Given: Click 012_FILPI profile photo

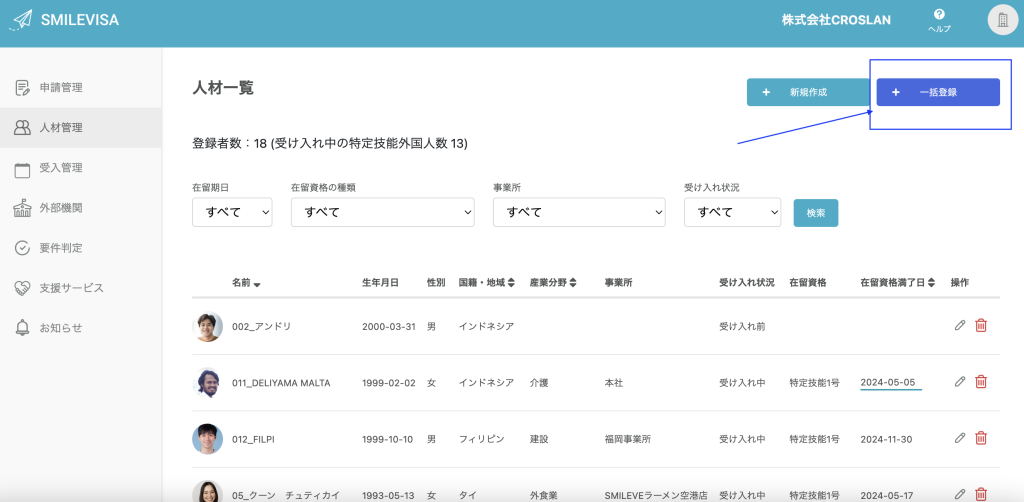Looking at the screenshot, I should pyautogui.click(x=208, y=439).
